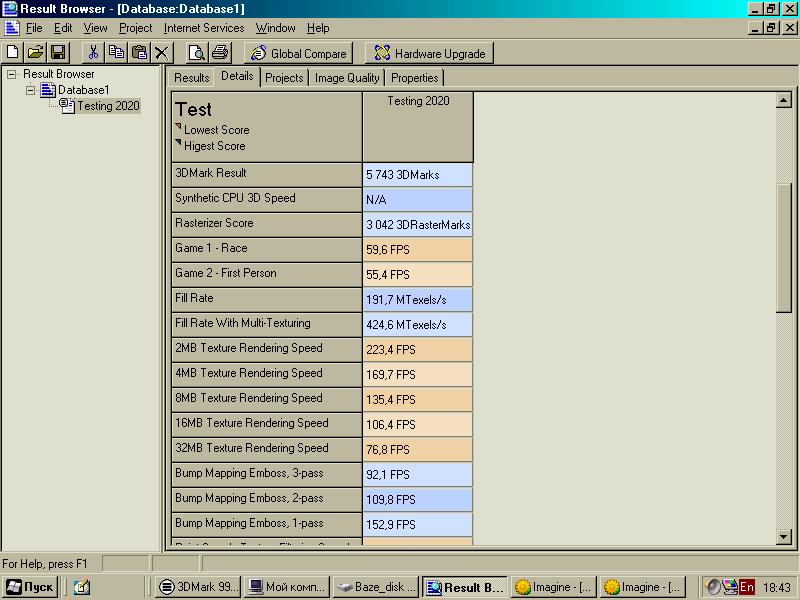Switch to the Results tab
The width and height of the screenshot is (800, 600).
click(191, 78)
